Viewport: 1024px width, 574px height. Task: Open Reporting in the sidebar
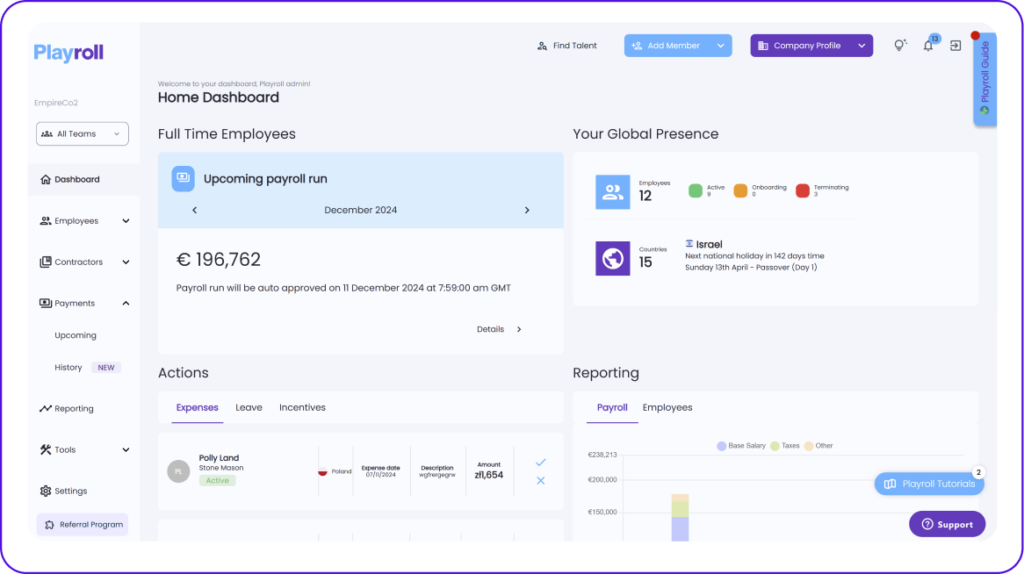click(x=74, y=409)
